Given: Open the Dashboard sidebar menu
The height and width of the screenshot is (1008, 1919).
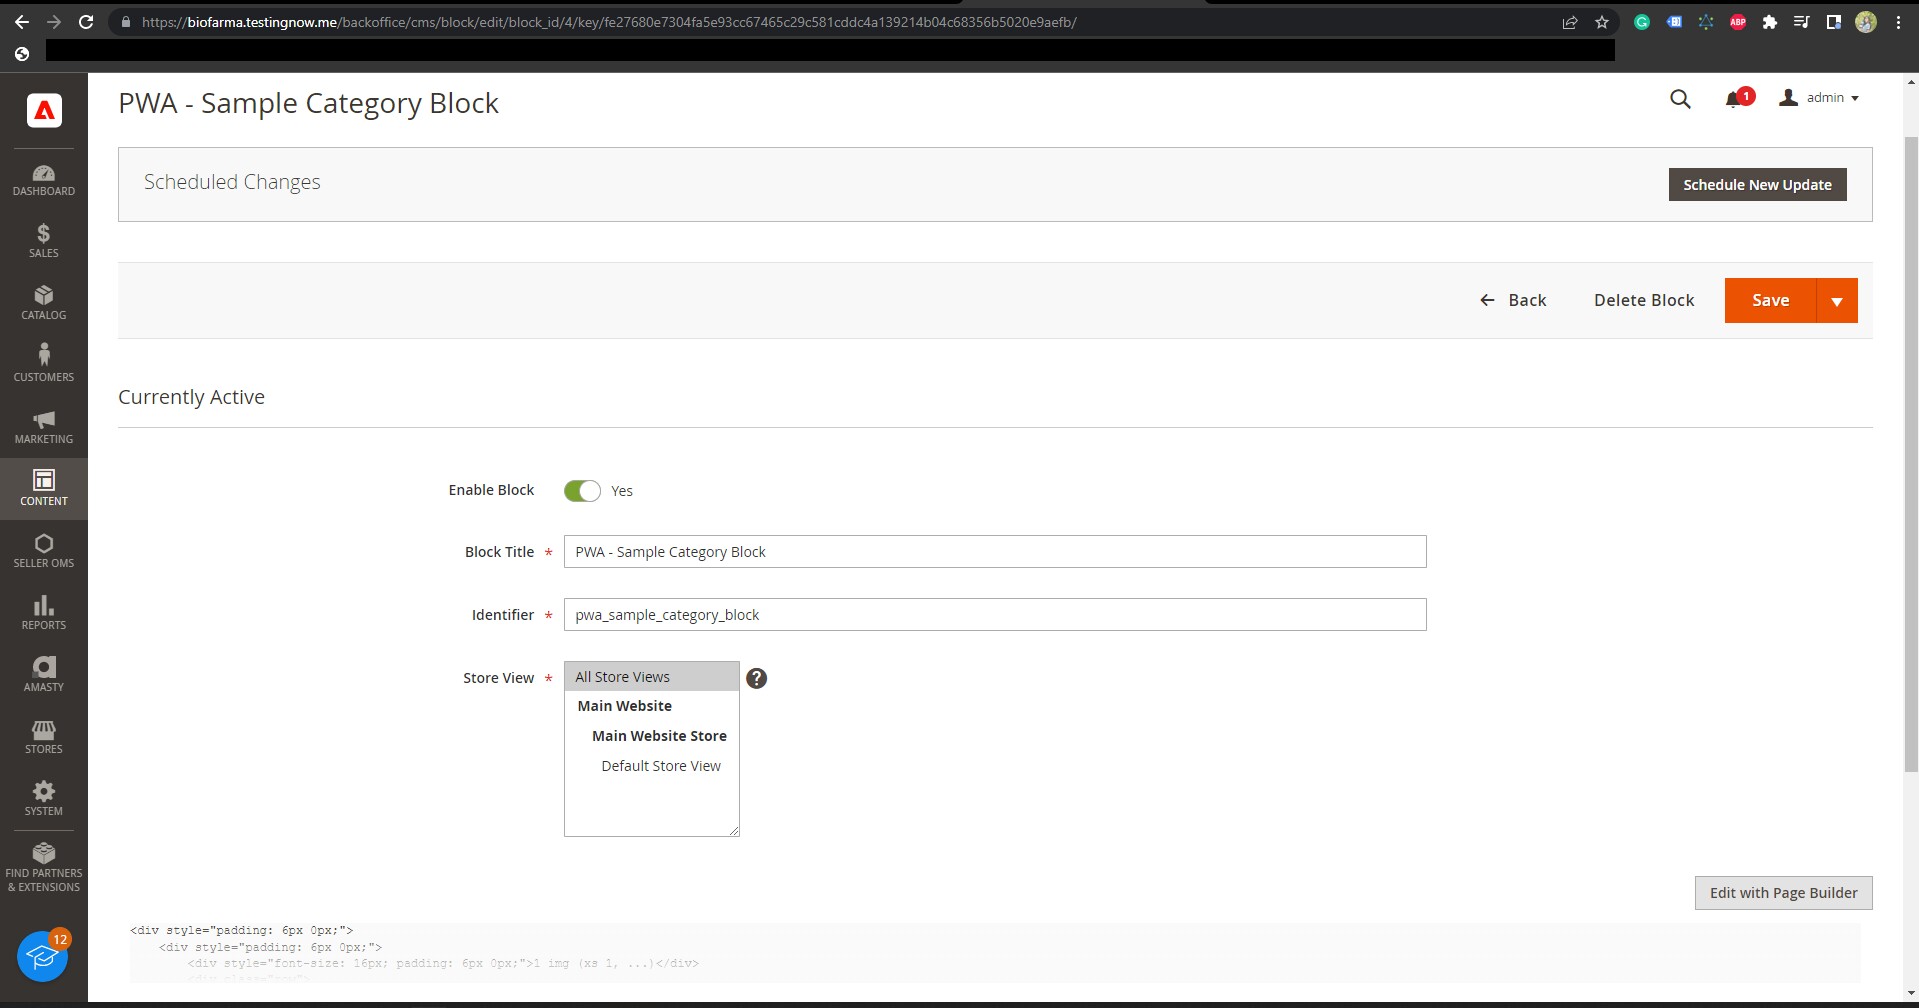Looking at the screenshot, I should coord(44,180).
